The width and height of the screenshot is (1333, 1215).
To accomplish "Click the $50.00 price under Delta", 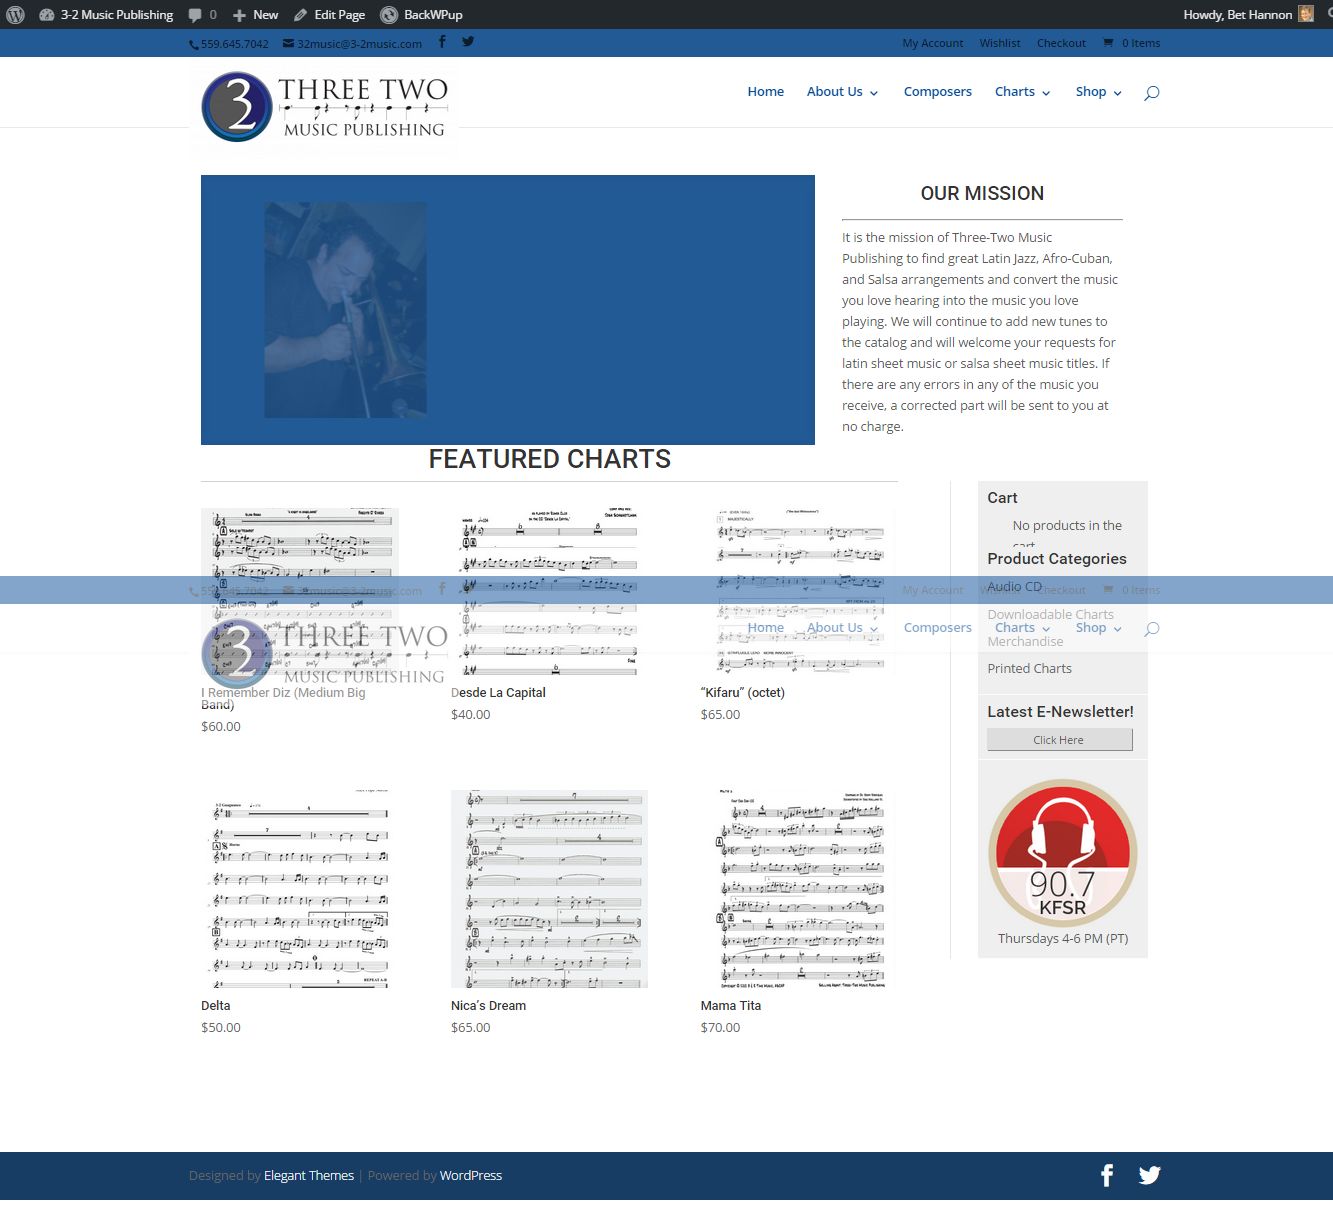I will coord(221,1028).
